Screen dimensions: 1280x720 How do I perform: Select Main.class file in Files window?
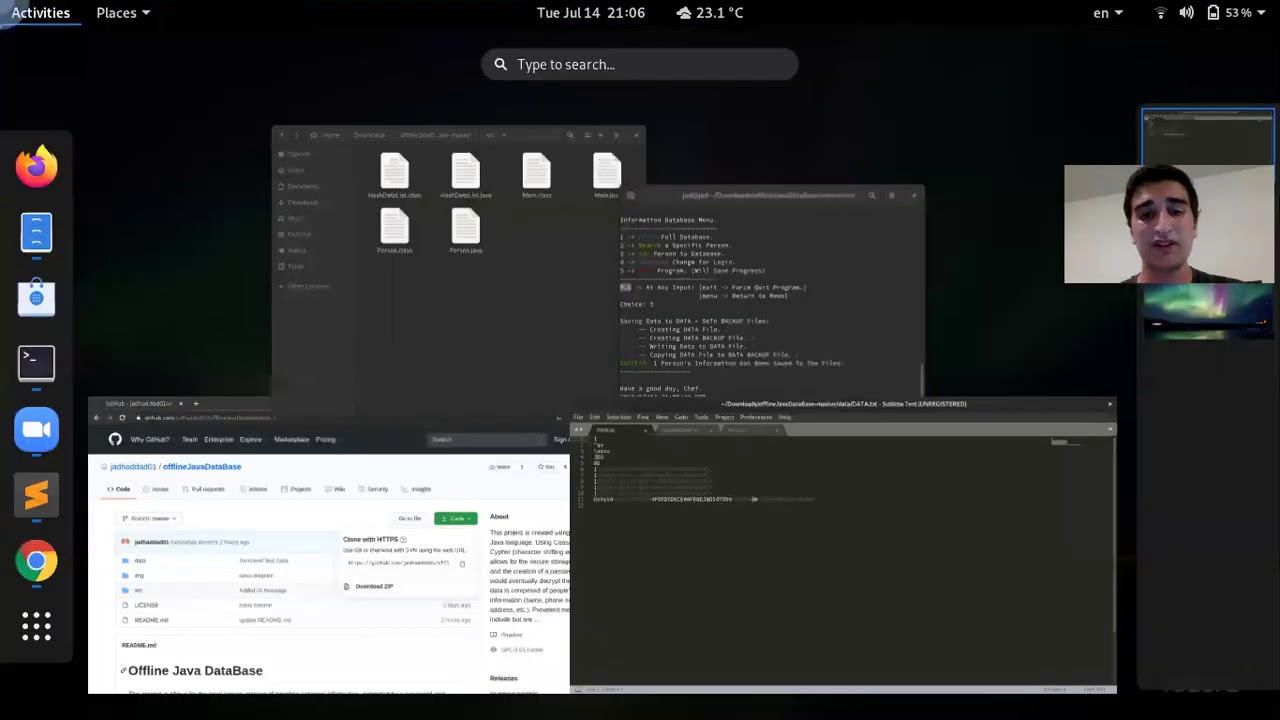pos(537,176)
